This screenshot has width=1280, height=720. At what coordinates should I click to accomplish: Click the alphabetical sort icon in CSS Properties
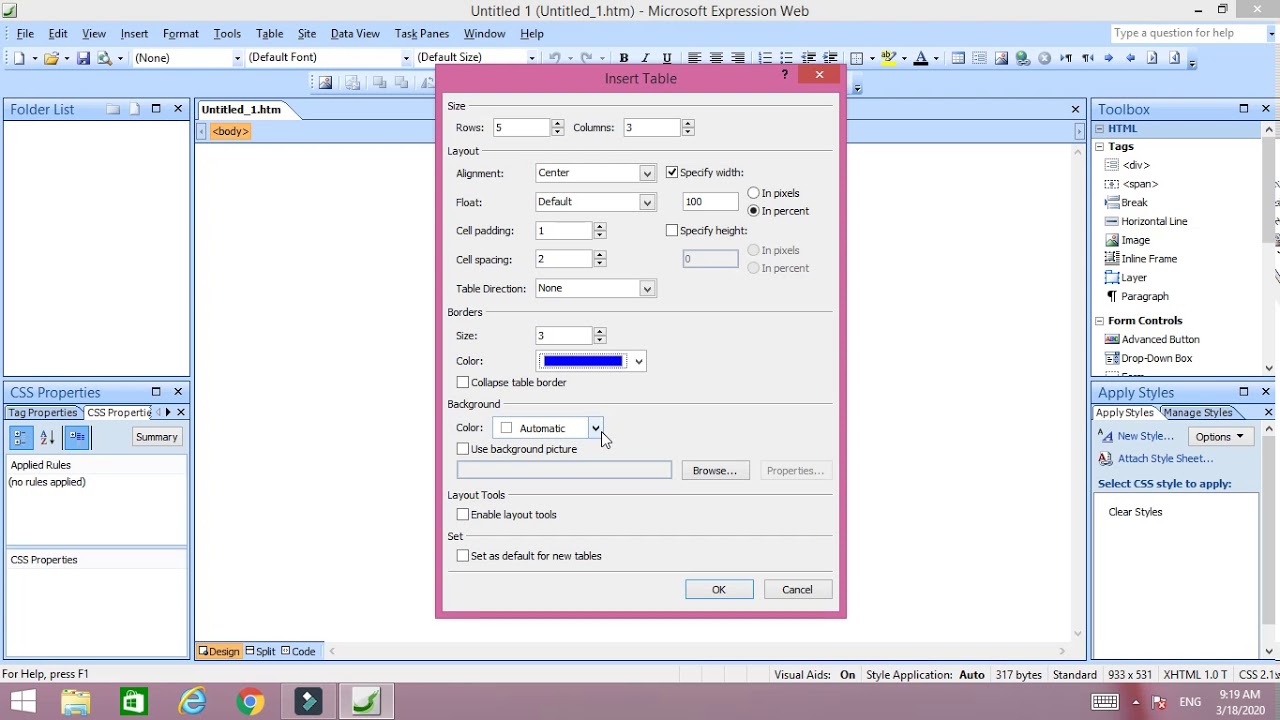[47, 437]
